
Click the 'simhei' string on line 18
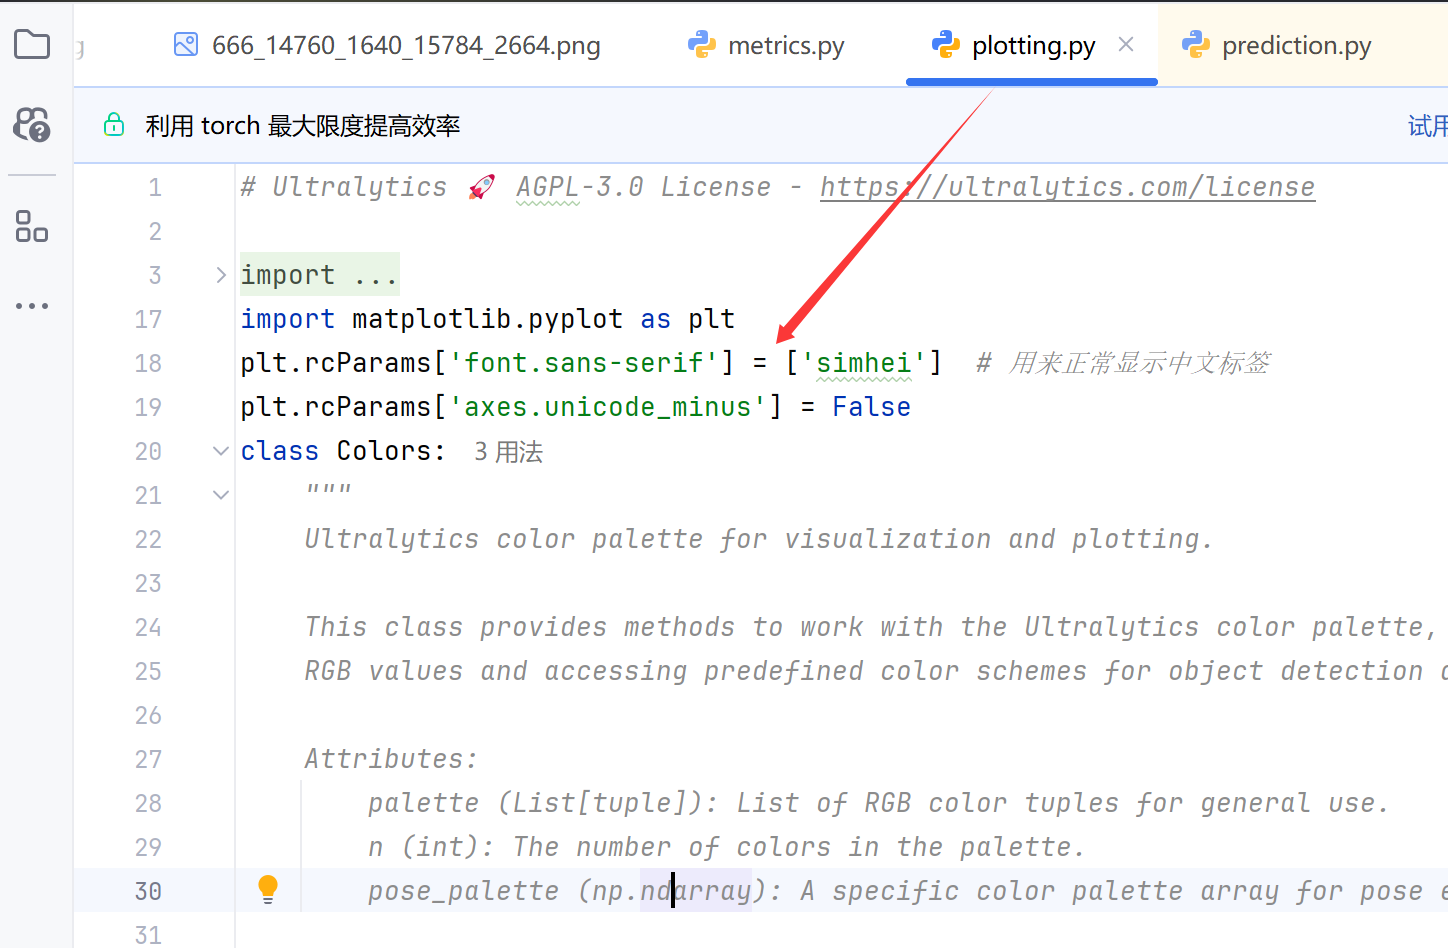point(864,363)
